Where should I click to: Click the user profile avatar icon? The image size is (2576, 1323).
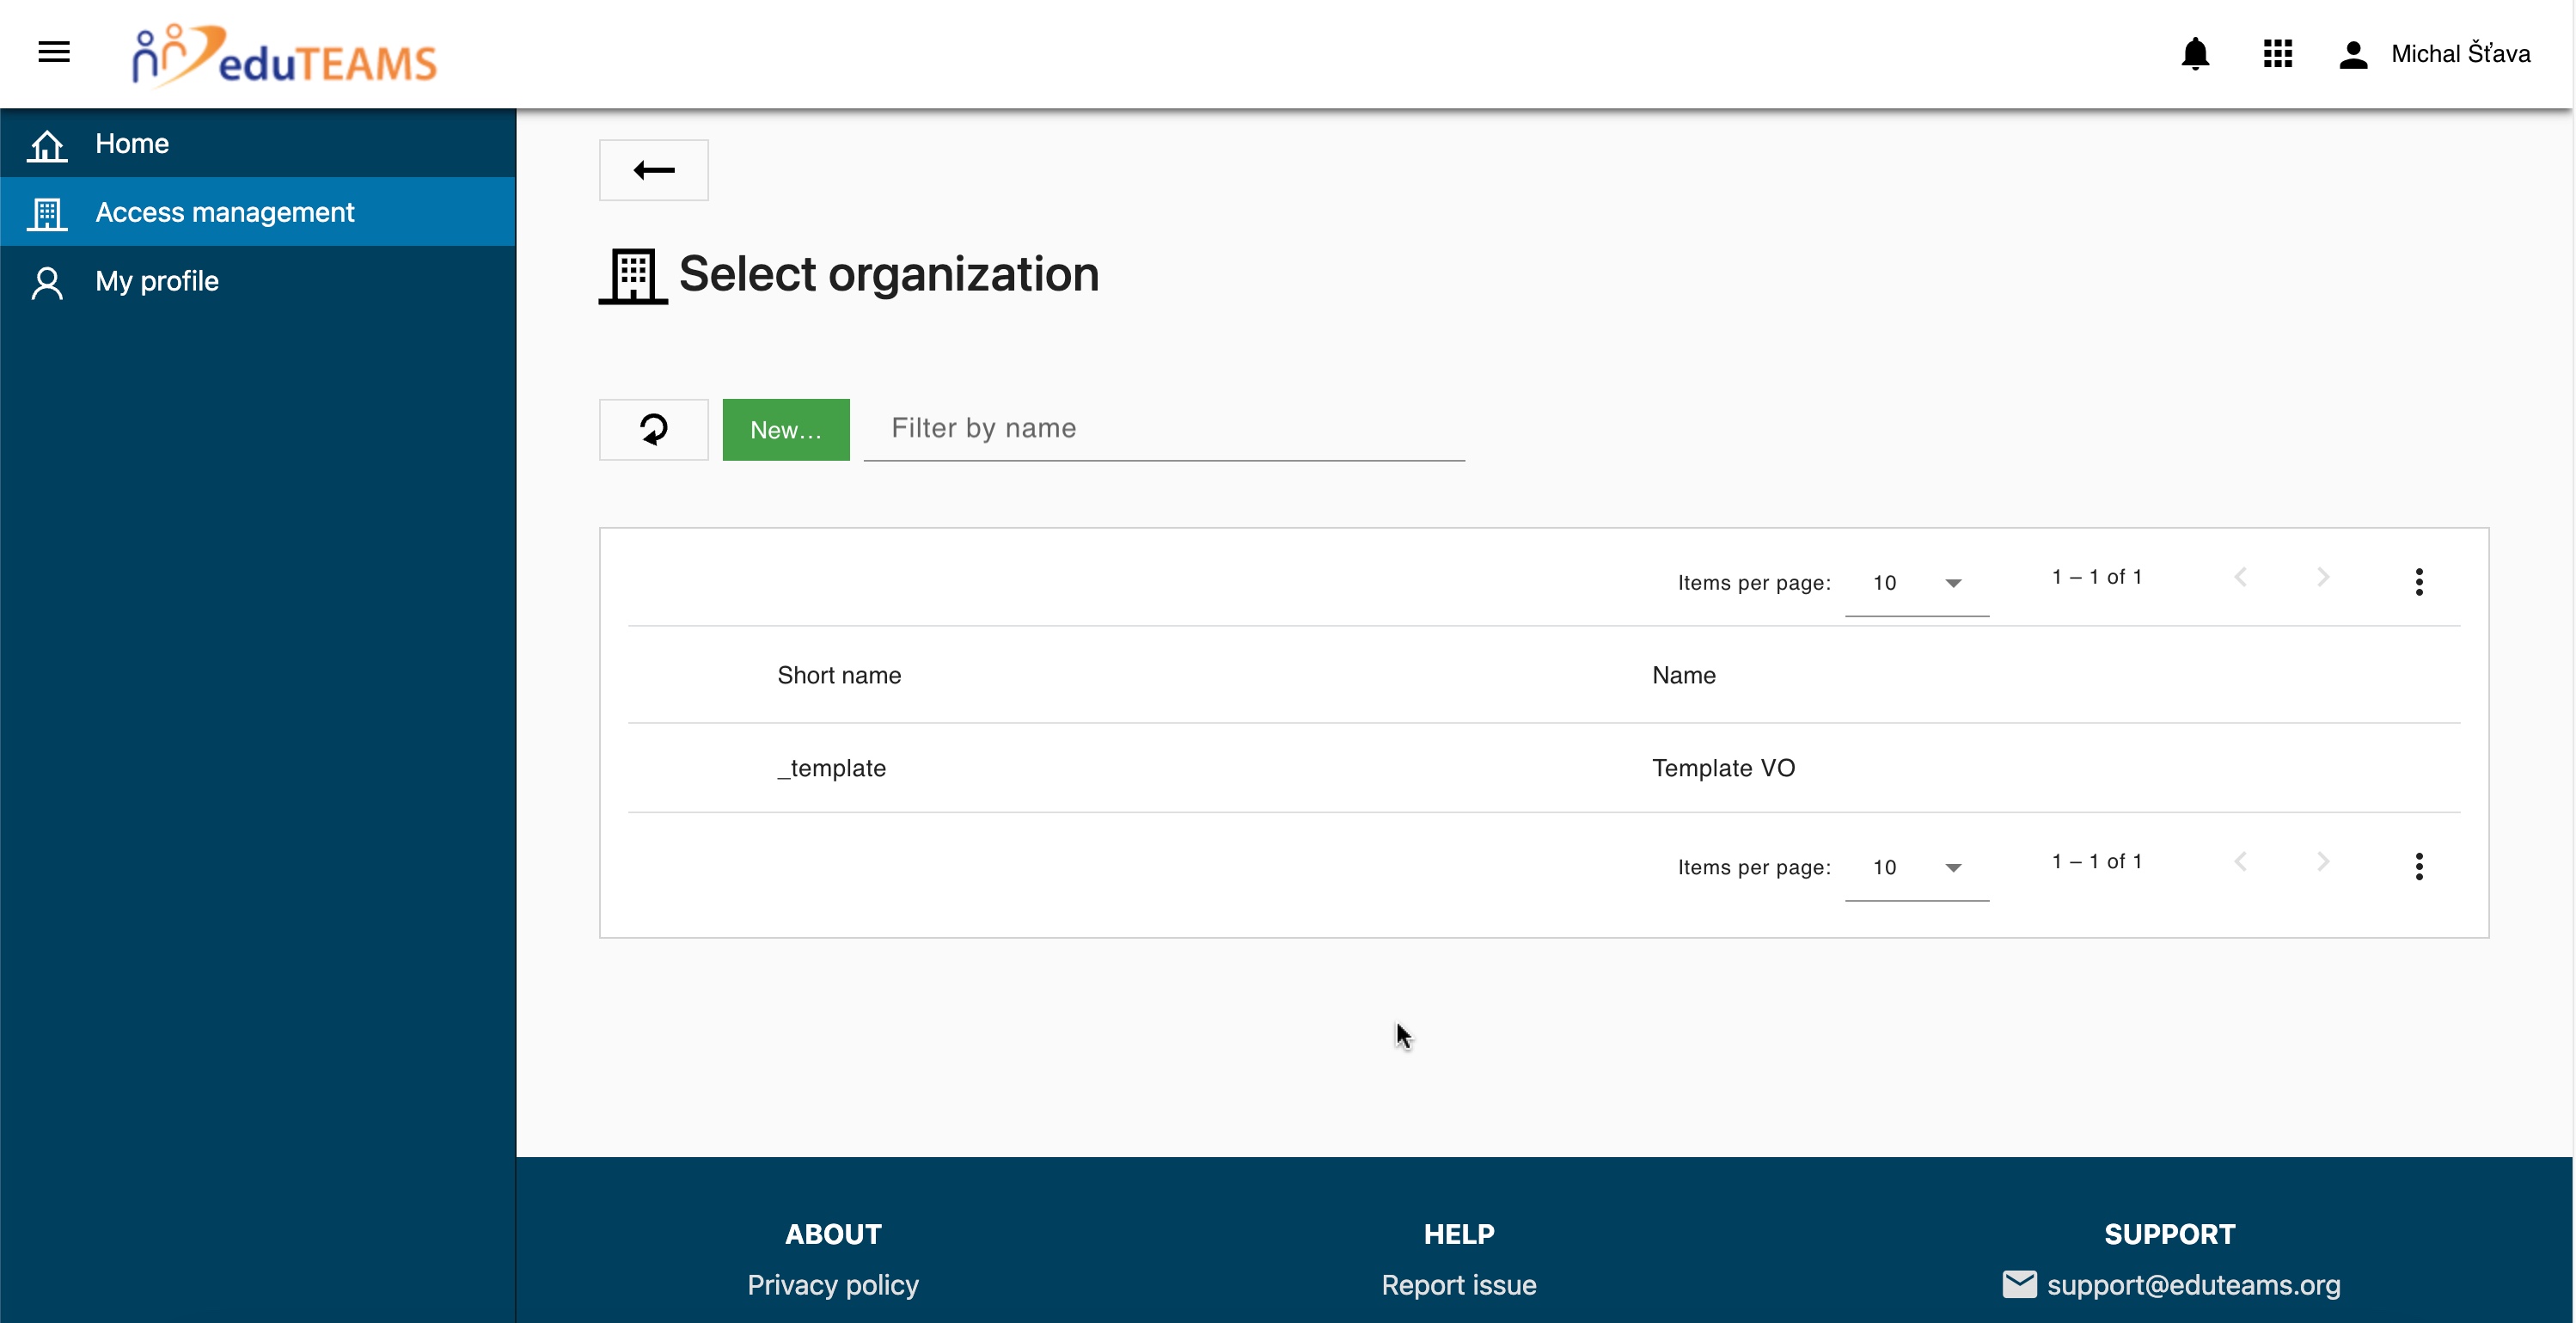coord(2353,54)
